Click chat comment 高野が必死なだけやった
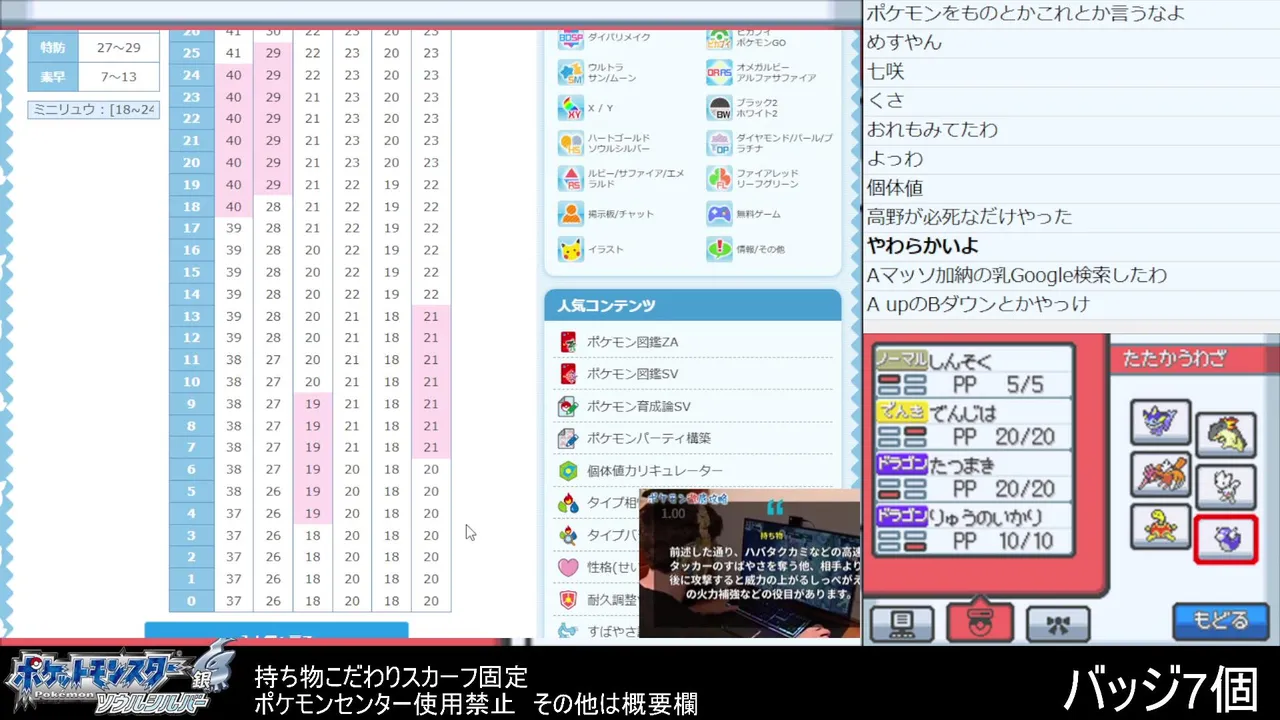Image resolution: width=1280 pixels, height=720 pixels. coord(969,216)
